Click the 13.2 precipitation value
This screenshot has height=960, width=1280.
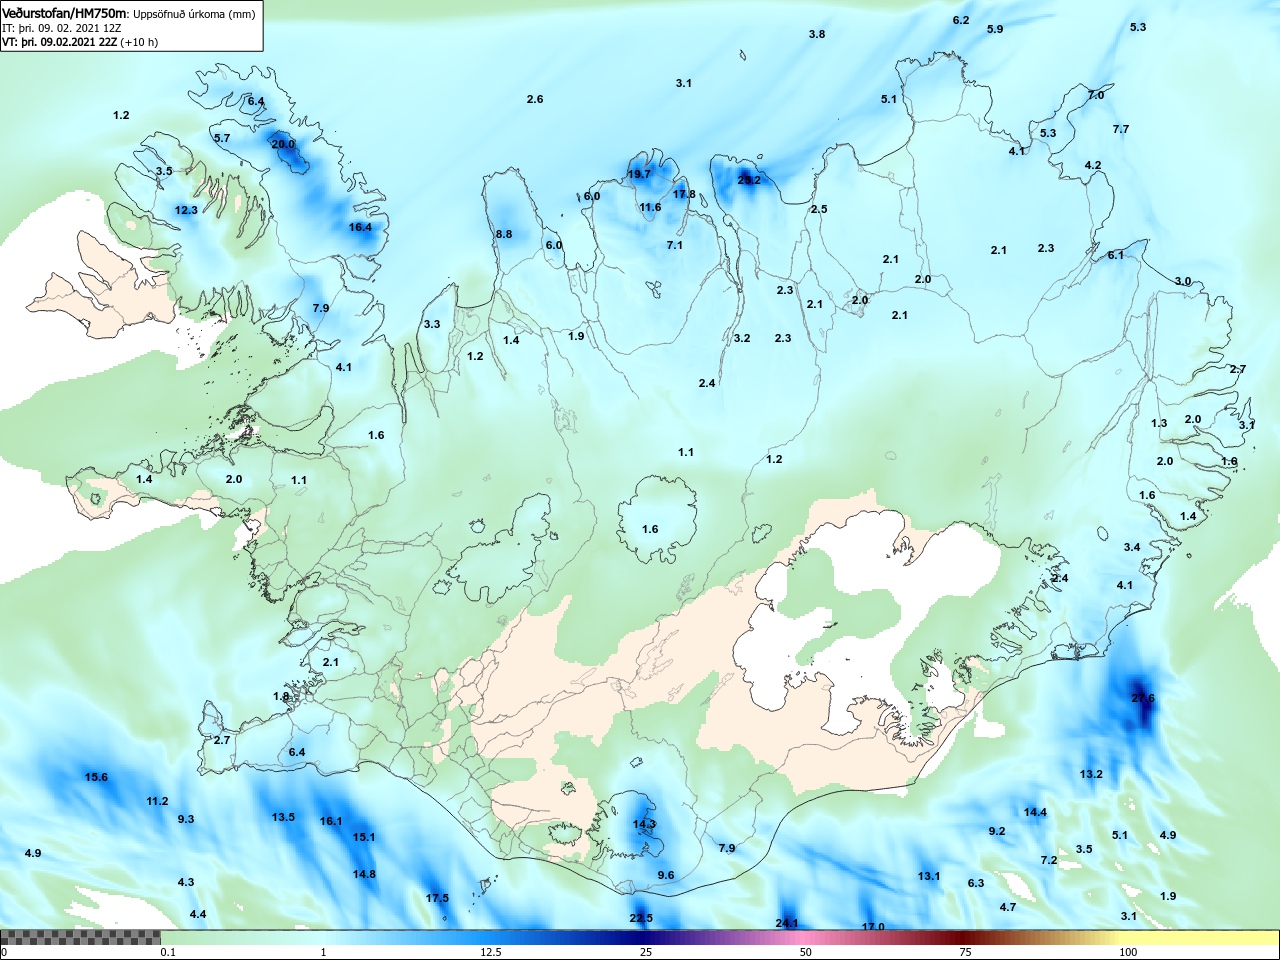(1091, 774)
